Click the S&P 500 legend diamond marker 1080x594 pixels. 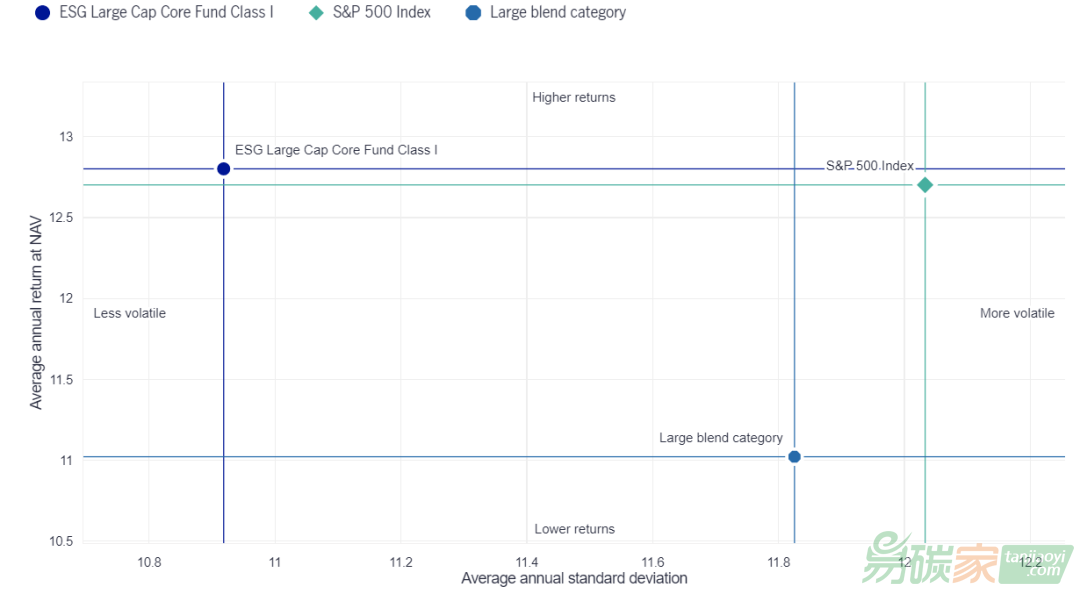(x=316, y=13)
